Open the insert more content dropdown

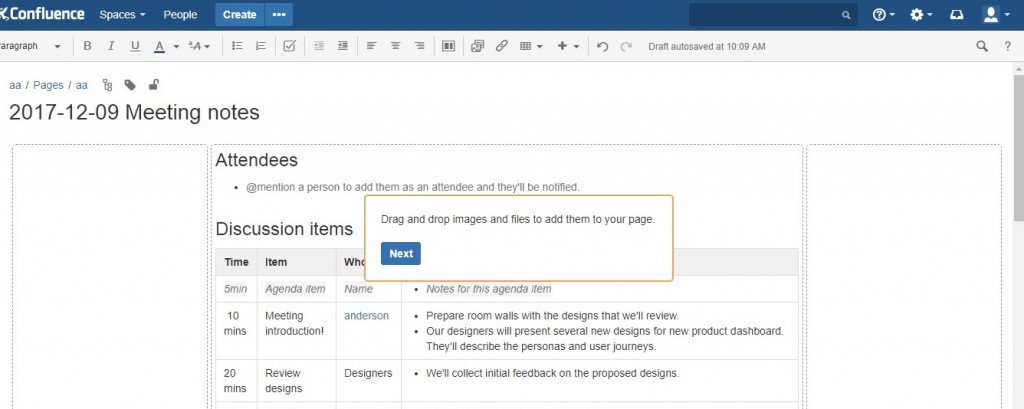[568, 46]
